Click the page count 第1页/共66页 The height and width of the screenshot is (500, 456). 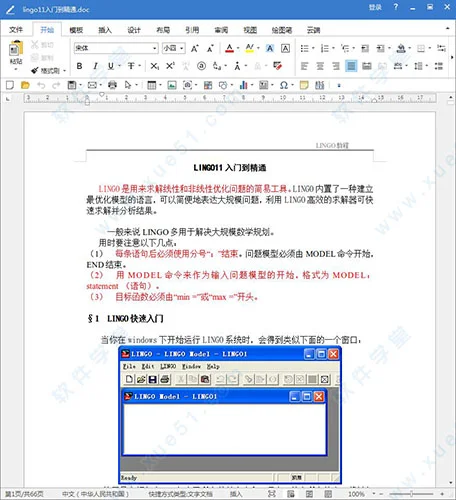point(24,494)
